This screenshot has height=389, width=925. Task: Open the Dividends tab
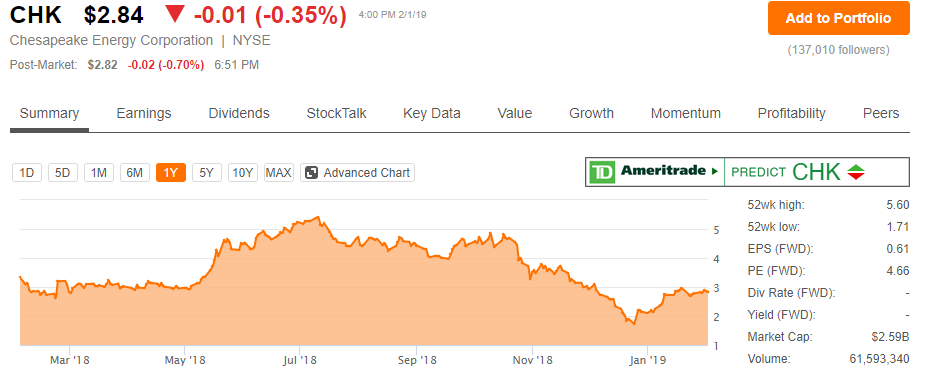[x=239, y=113]
